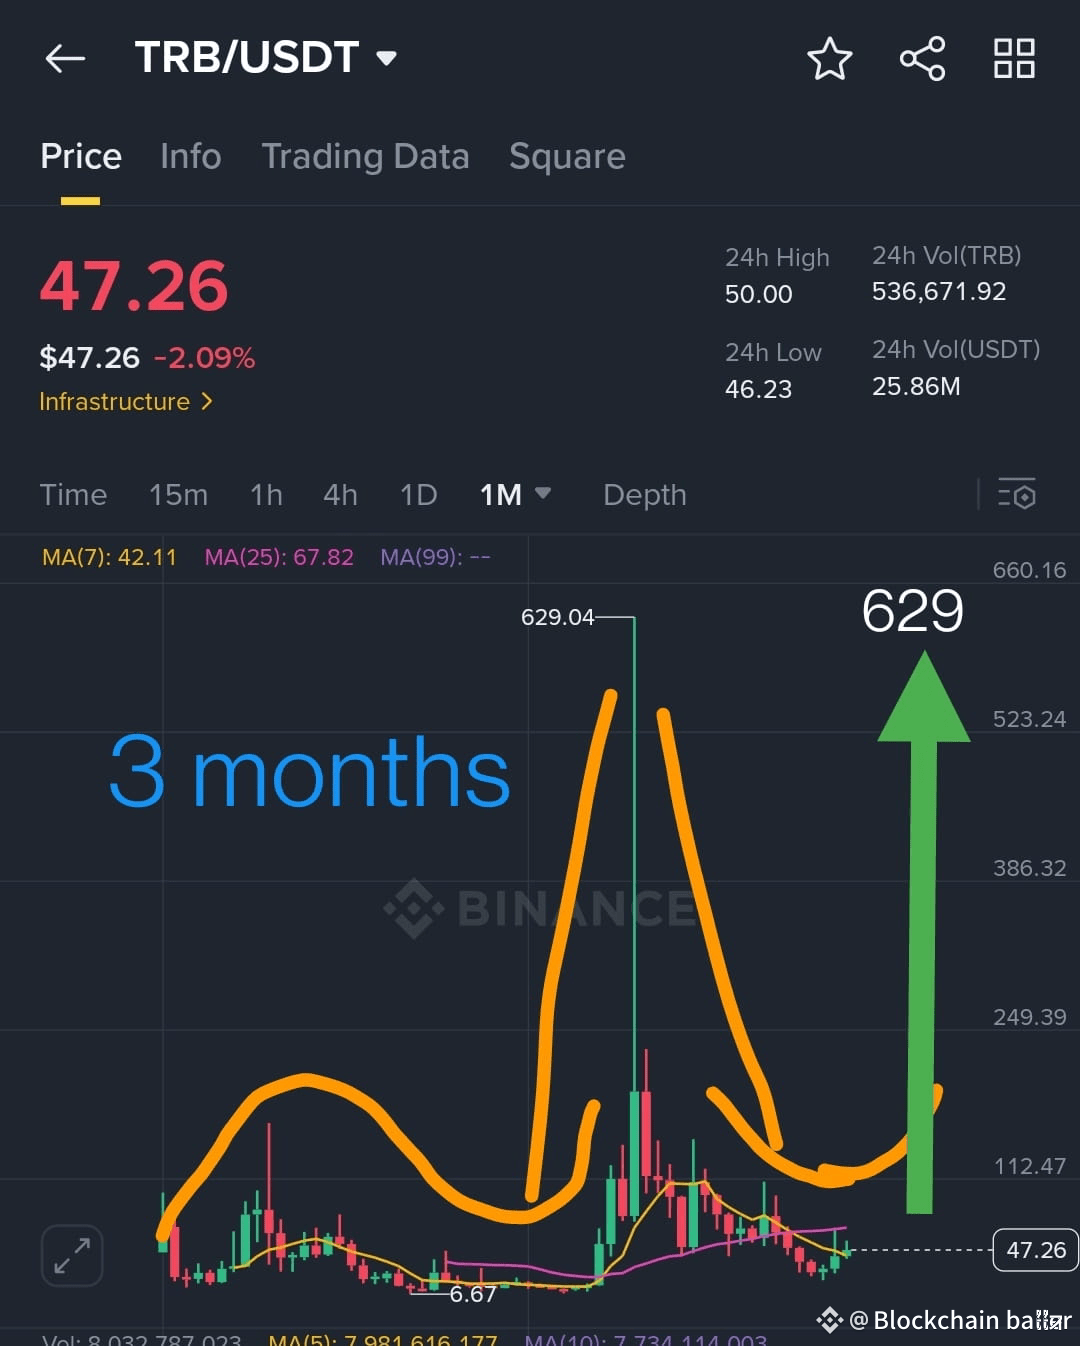This screenshot has height=1346, width=1080.
Task: Select the 1h interval
Action: point(266,494)
